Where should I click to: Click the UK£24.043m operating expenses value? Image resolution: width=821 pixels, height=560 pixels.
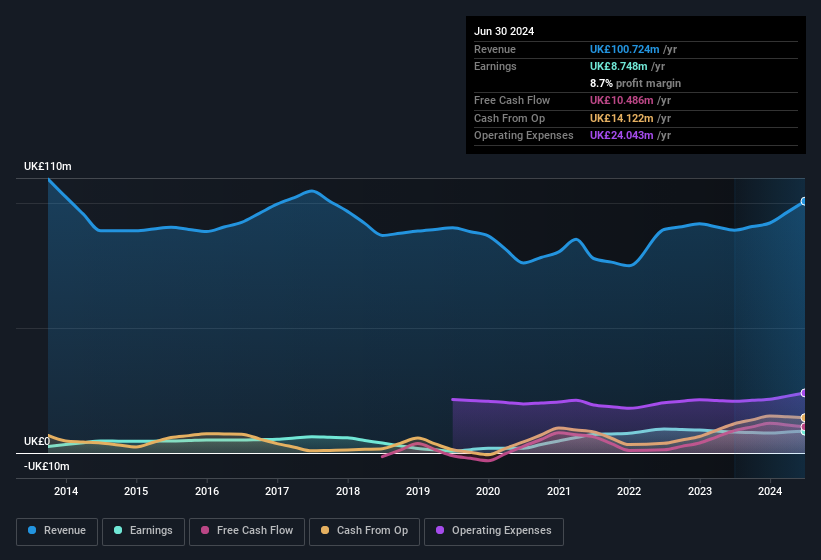click(621, 135)
